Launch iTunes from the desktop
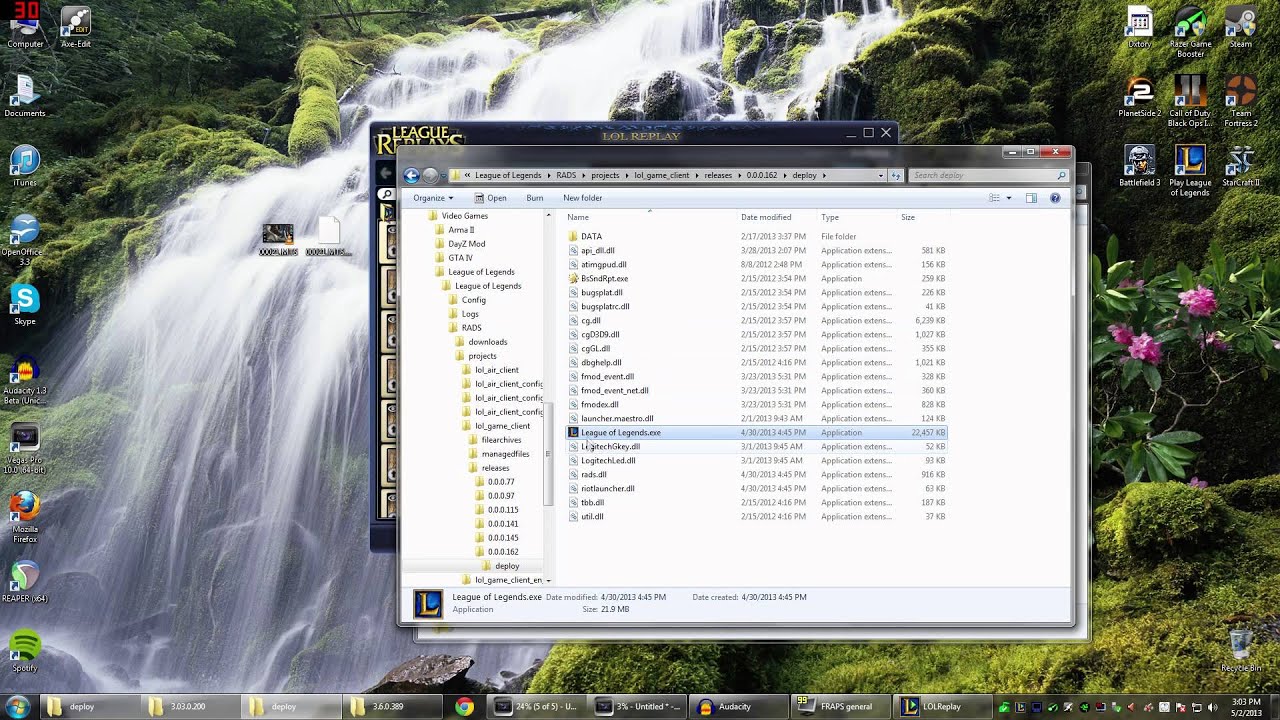This screenshot has width=1280, height=720. point(25,166)
